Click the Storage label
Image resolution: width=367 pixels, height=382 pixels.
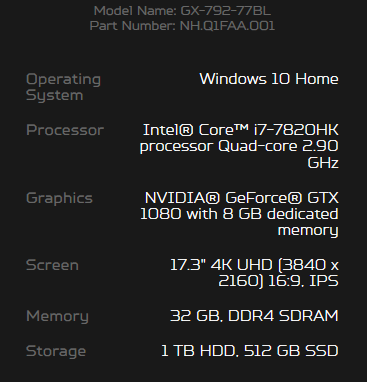[56, 352]
